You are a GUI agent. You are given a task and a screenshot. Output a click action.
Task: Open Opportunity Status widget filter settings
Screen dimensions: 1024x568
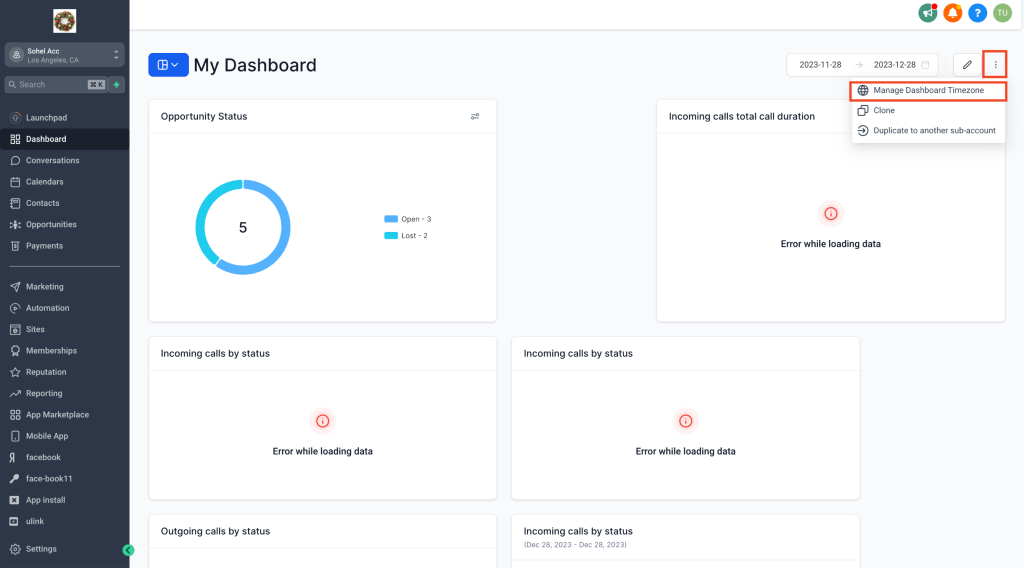coord(475,116)
